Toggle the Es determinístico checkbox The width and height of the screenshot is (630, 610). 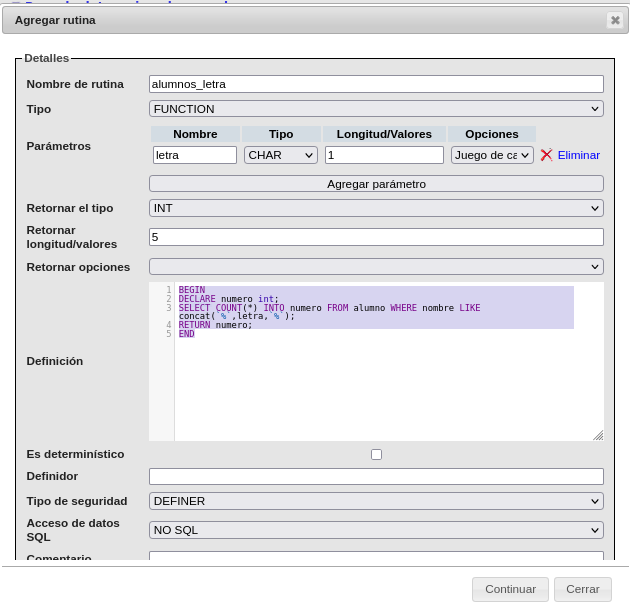(x=376, y=454)
